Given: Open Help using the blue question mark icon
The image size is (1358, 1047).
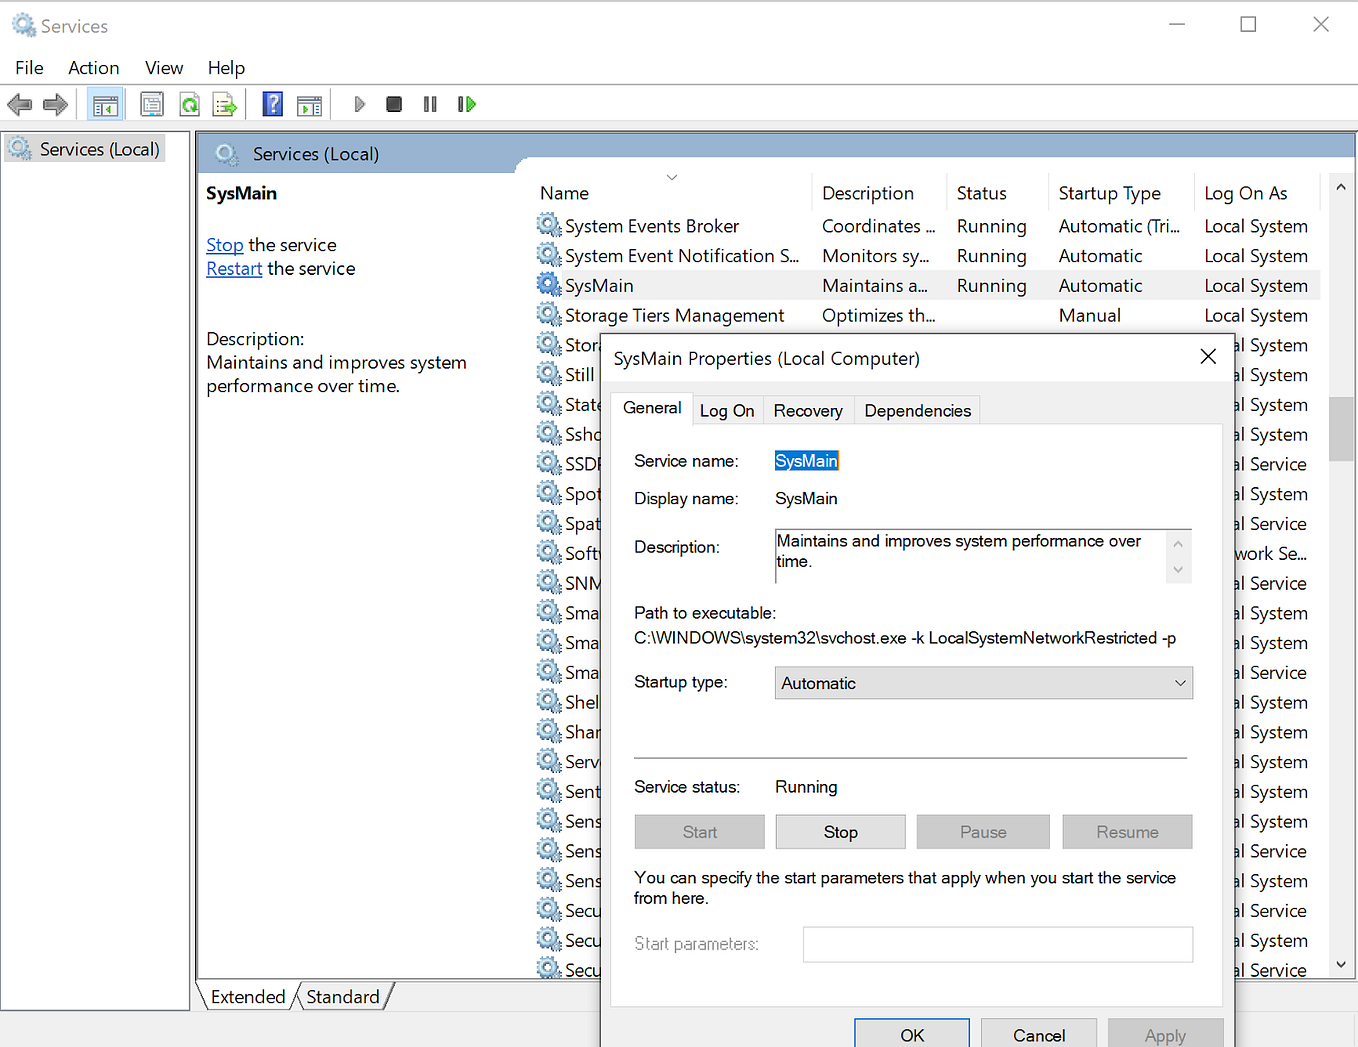Looking at the screenshot, I should click(x=272, y=103).
